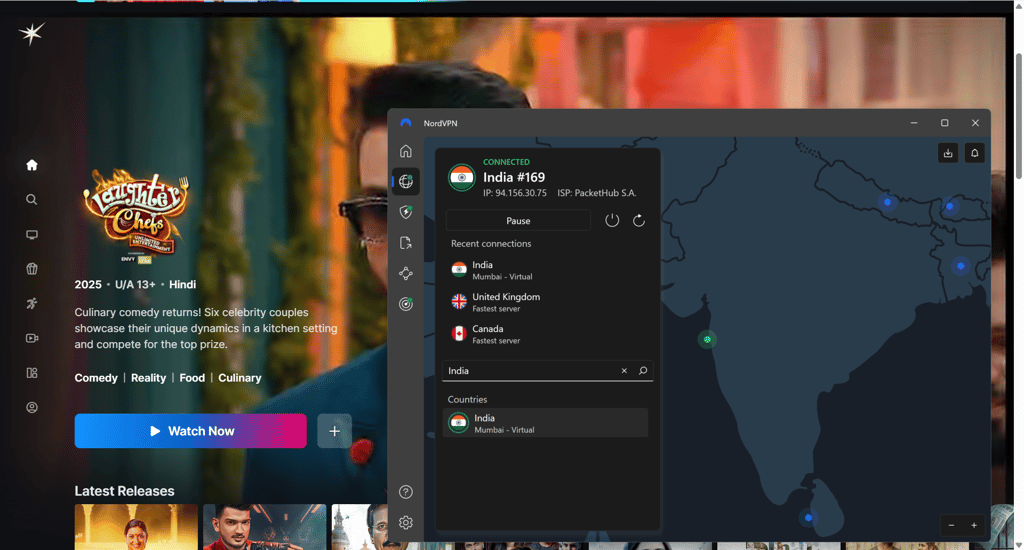Click the Laughter Chefs show logo

[136, 216]
